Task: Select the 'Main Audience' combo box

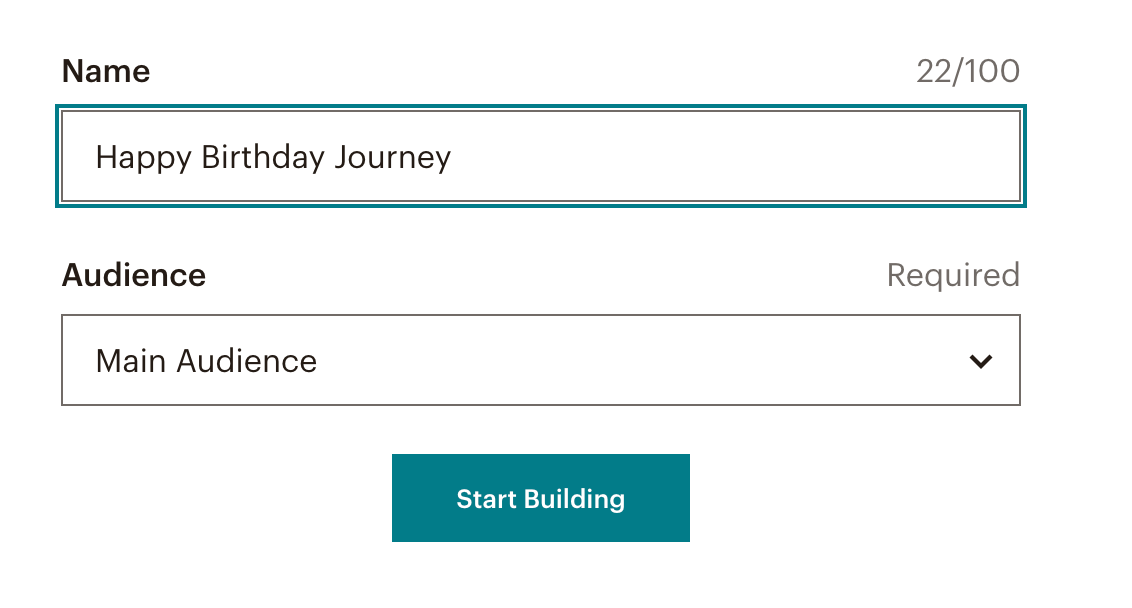Action: tap(540, 360)
